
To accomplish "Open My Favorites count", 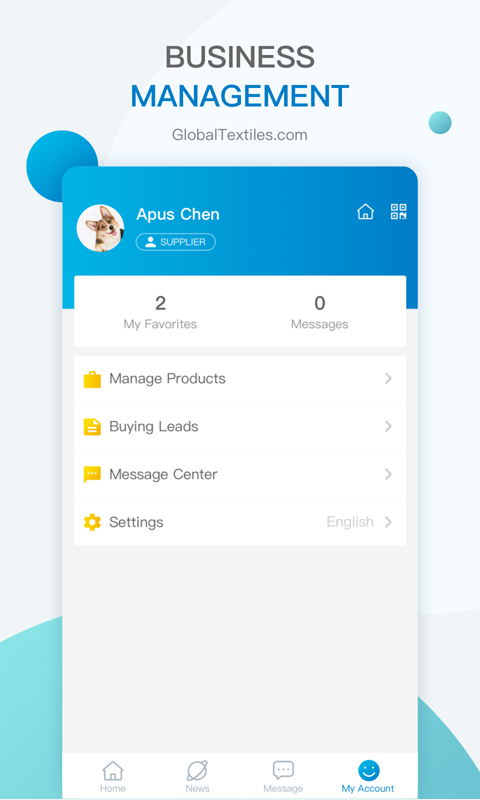I will [x=160, y=312].
